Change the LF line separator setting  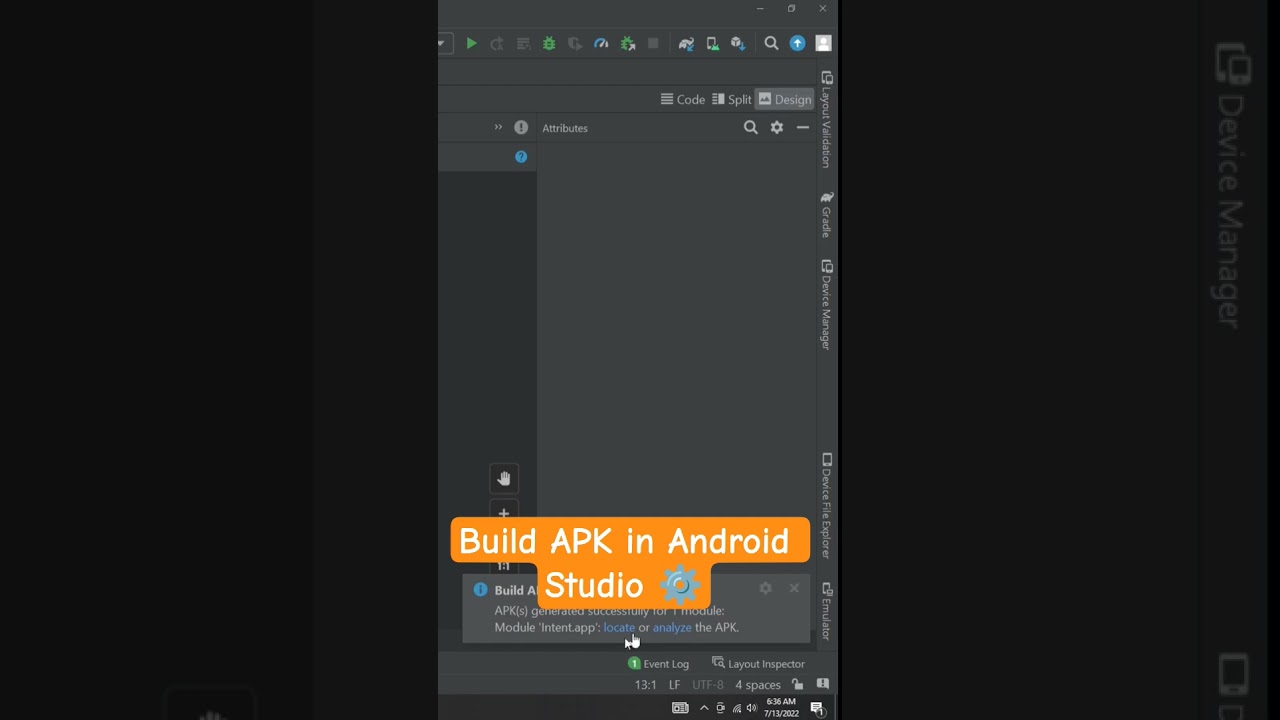click(x=675, y=685)
